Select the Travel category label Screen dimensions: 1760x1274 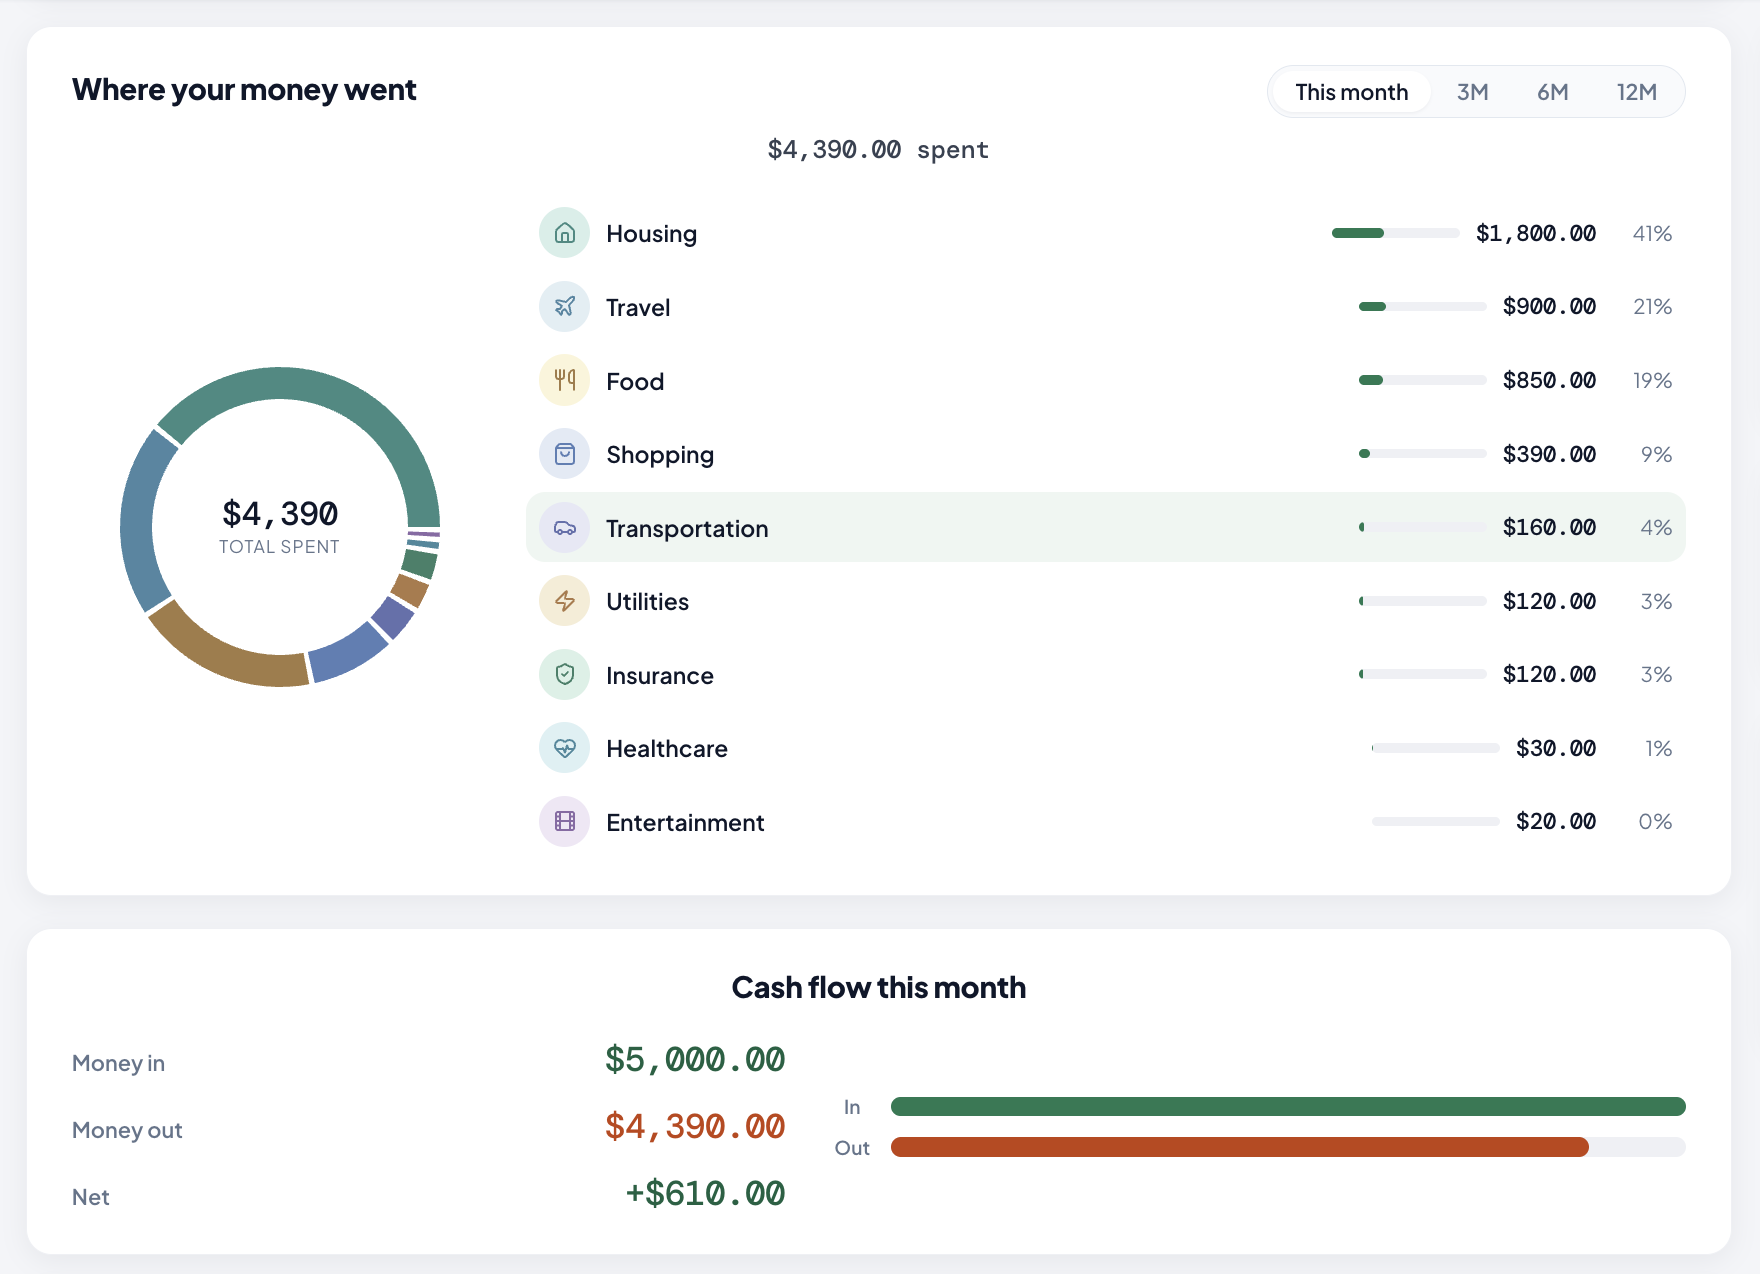(638, 307)
